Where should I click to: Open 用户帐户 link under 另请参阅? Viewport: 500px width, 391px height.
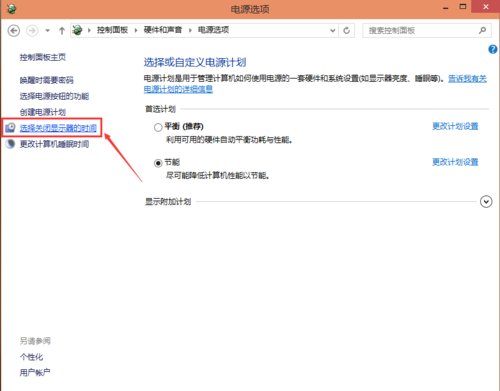[x=35, y=372]
